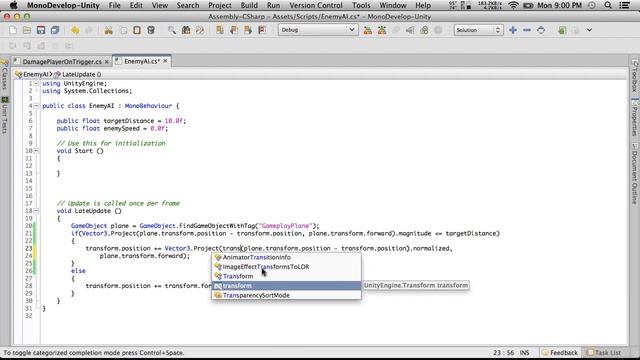Click the reset zoom icon after minus
Viewport: 640px width, 360px height.
pos(541,30)
